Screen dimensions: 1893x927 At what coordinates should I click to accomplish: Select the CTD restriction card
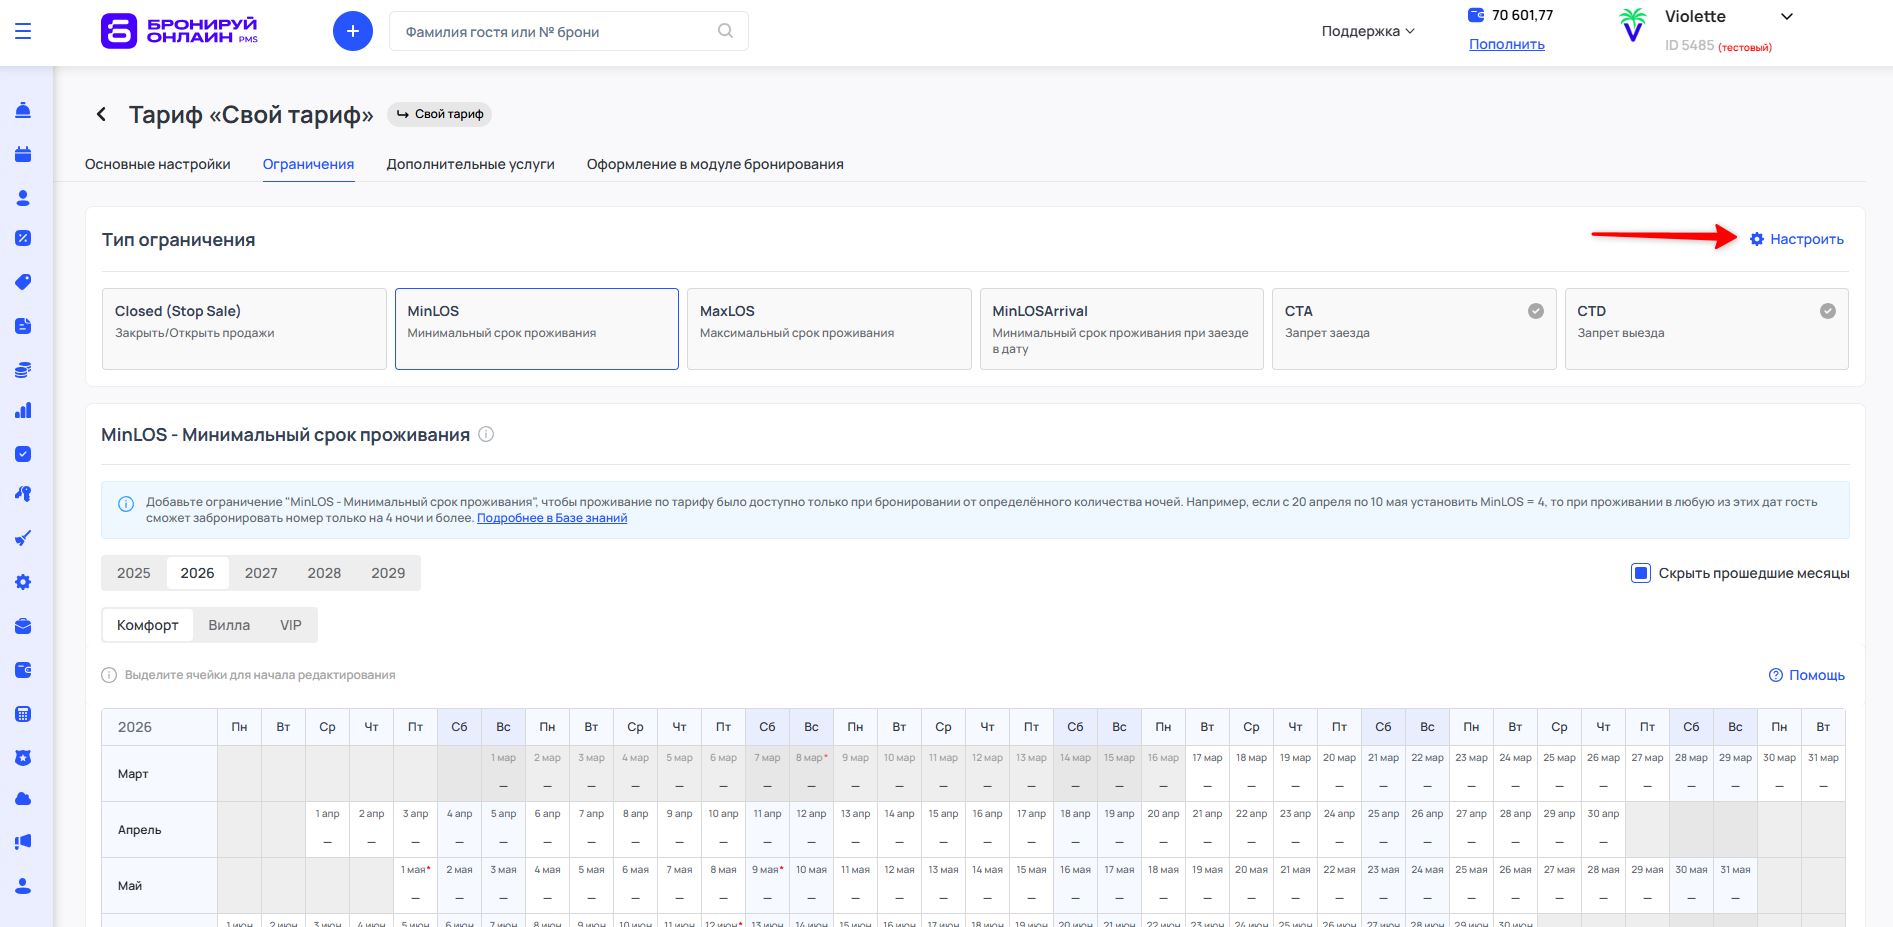pos(1705,329)
